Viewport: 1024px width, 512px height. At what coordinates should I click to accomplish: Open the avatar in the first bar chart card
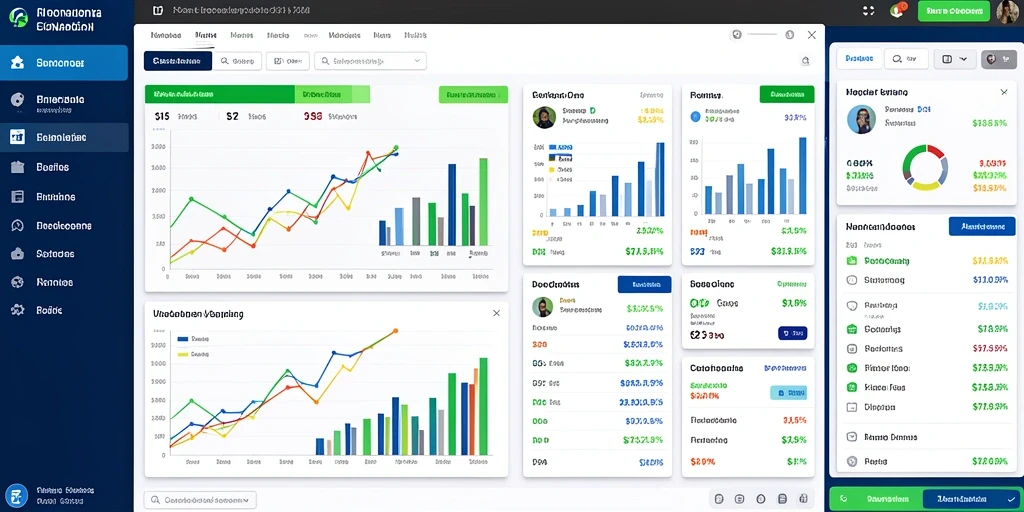point(544,118)
